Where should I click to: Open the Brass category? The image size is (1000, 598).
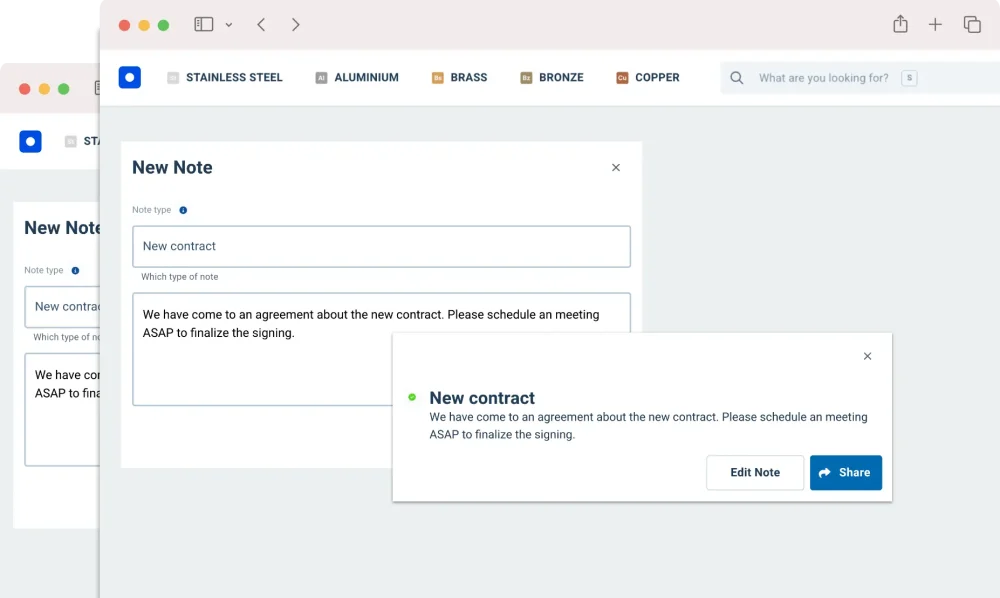(460, 78)
